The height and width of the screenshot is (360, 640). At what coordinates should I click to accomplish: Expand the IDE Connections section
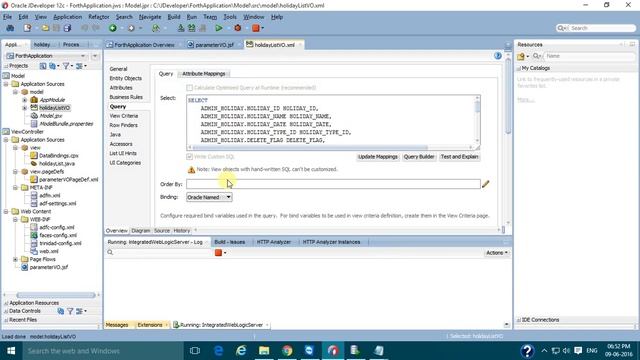point(519,320)
